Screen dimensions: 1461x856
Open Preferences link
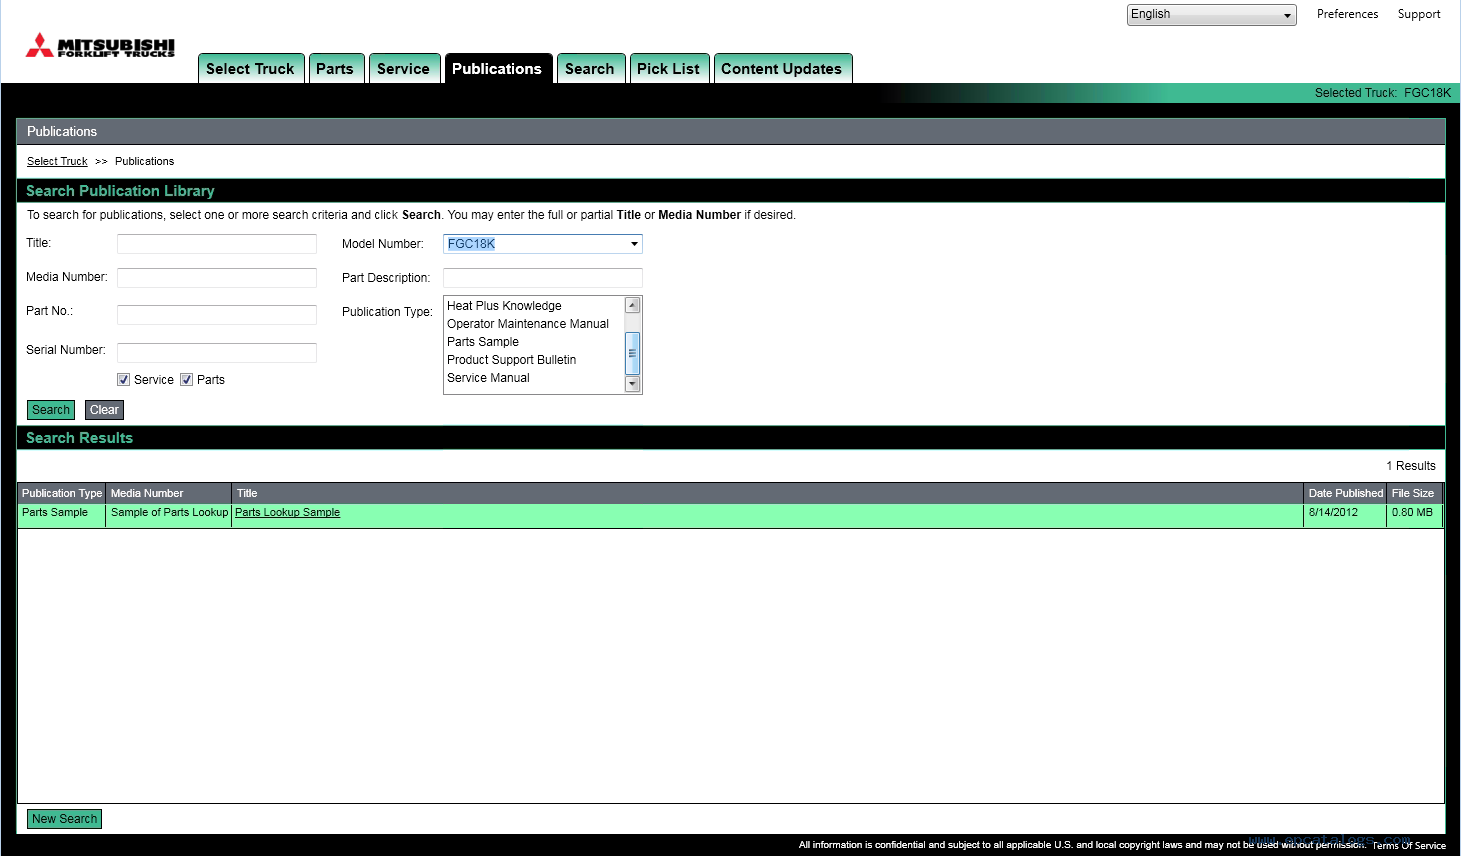(x=1347, y=14)
